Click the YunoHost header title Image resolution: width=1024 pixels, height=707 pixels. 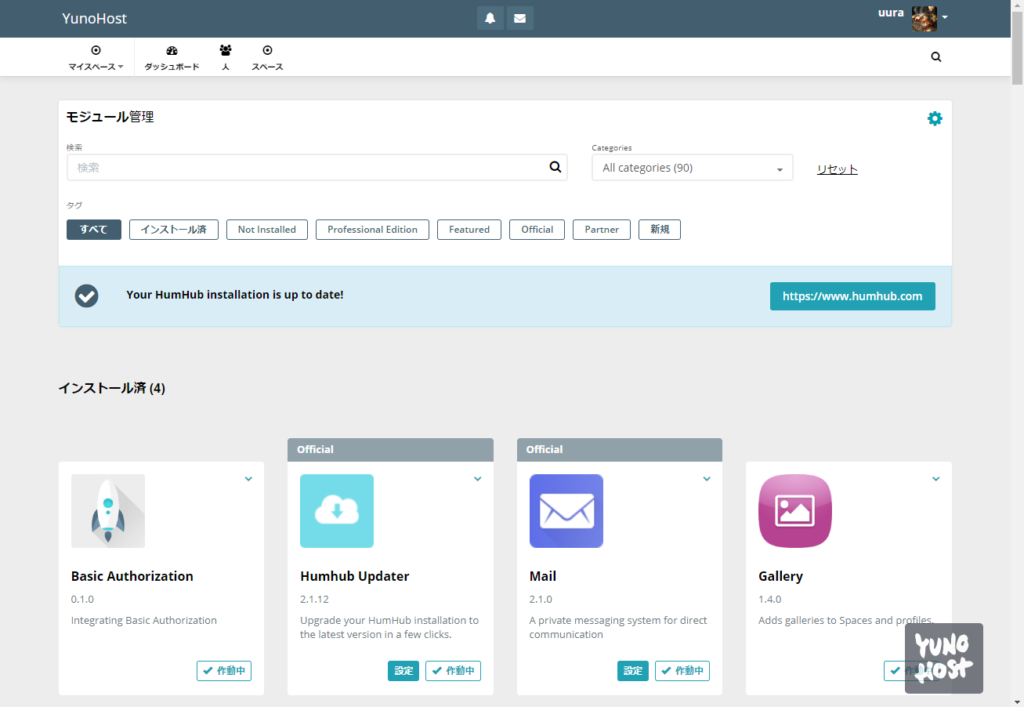[x=94, y=18]
